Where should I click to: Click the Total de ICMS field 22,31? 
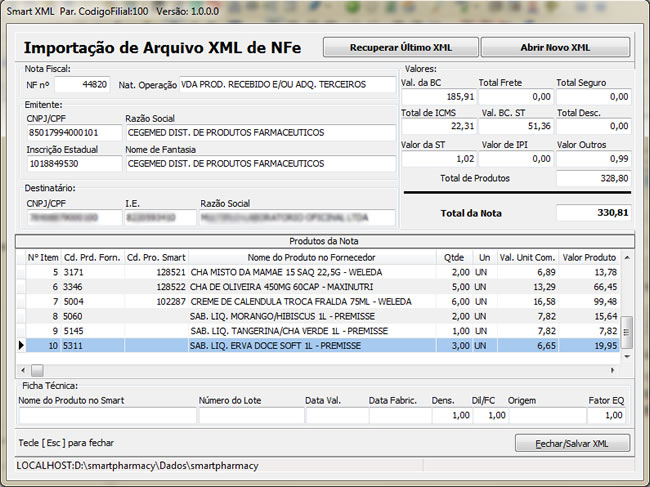pyautogui.click(x=439, y=126)
